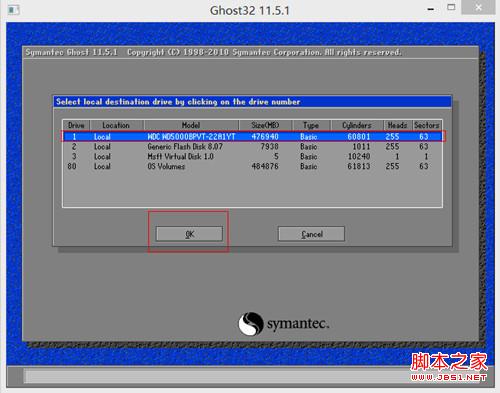Select drive 2 Generic Flash Disk row

pos(253,146)
